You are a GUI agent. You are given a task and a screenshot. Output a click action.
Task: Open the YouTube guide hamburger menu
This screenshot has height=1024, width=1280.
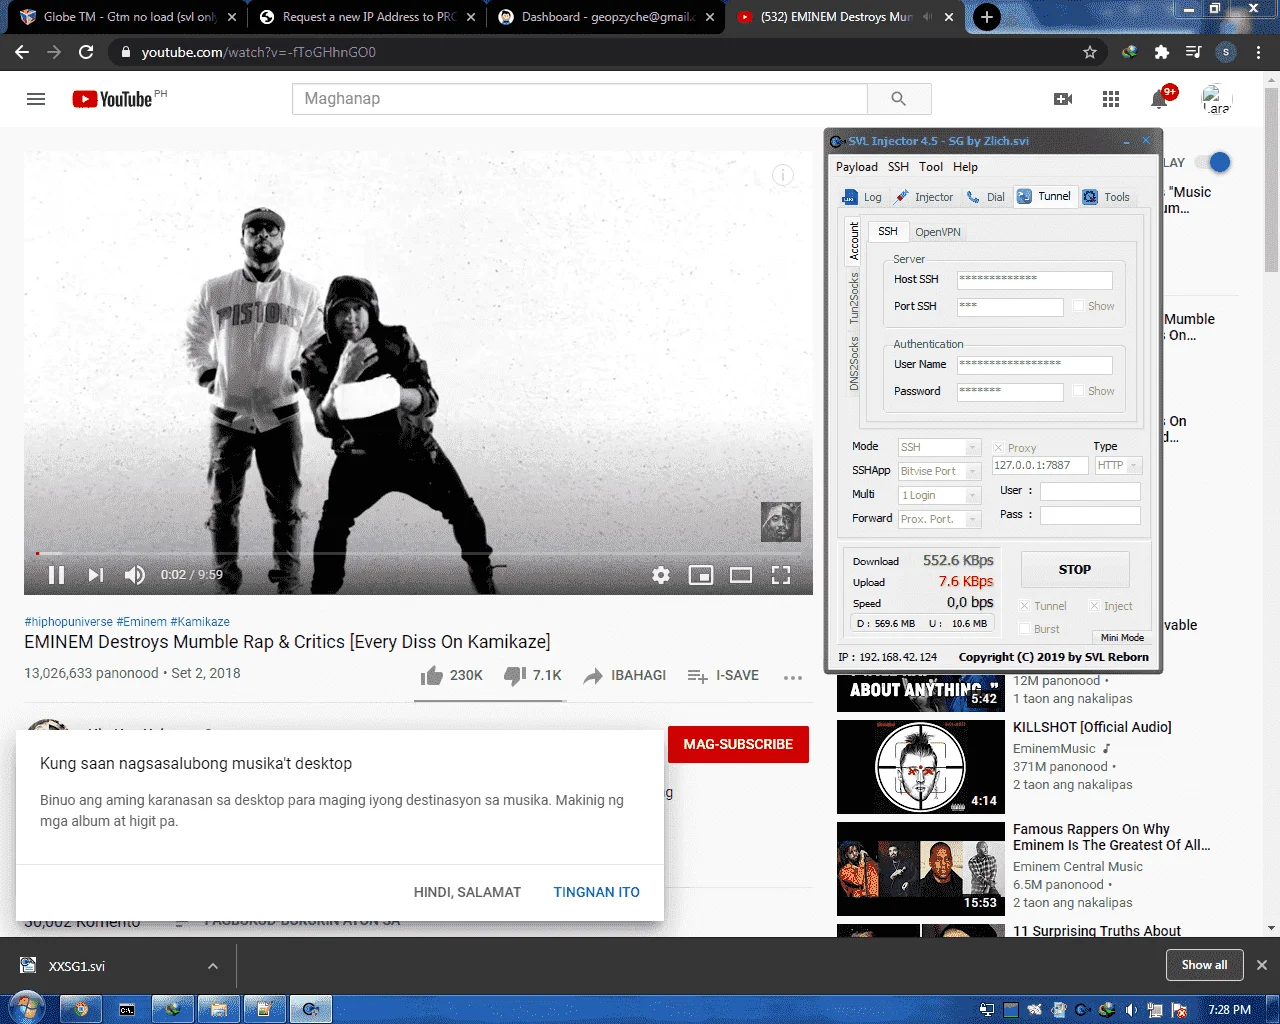click(x=36, y=99)
